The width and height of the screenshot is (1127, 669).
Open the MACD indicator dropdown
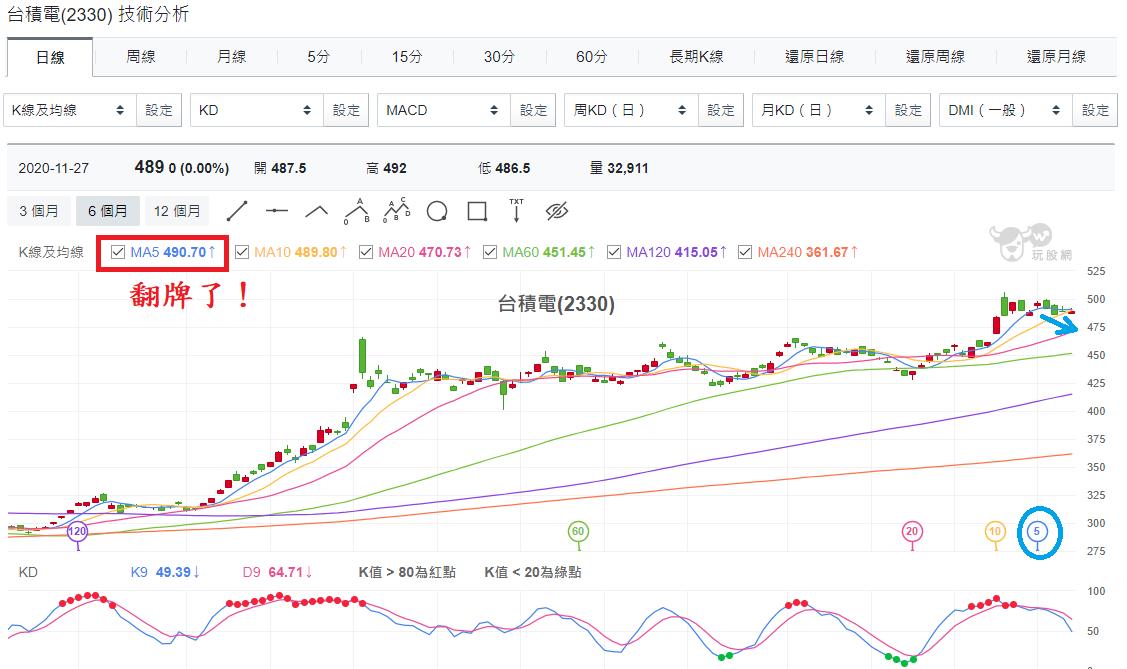click(443, 110)
